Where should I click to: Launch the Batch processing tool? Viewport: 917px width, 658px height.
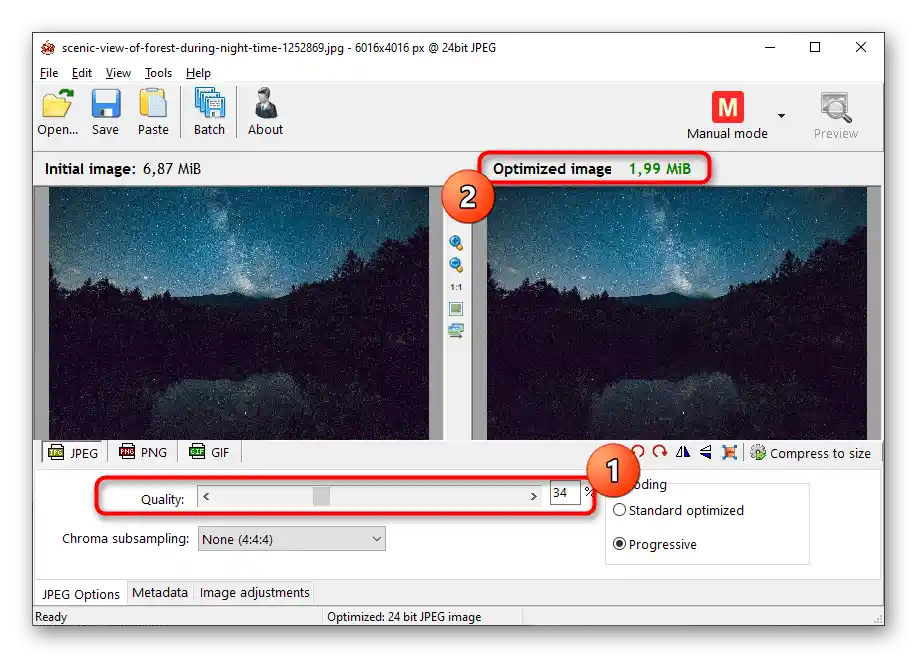[x=209, y=112]
